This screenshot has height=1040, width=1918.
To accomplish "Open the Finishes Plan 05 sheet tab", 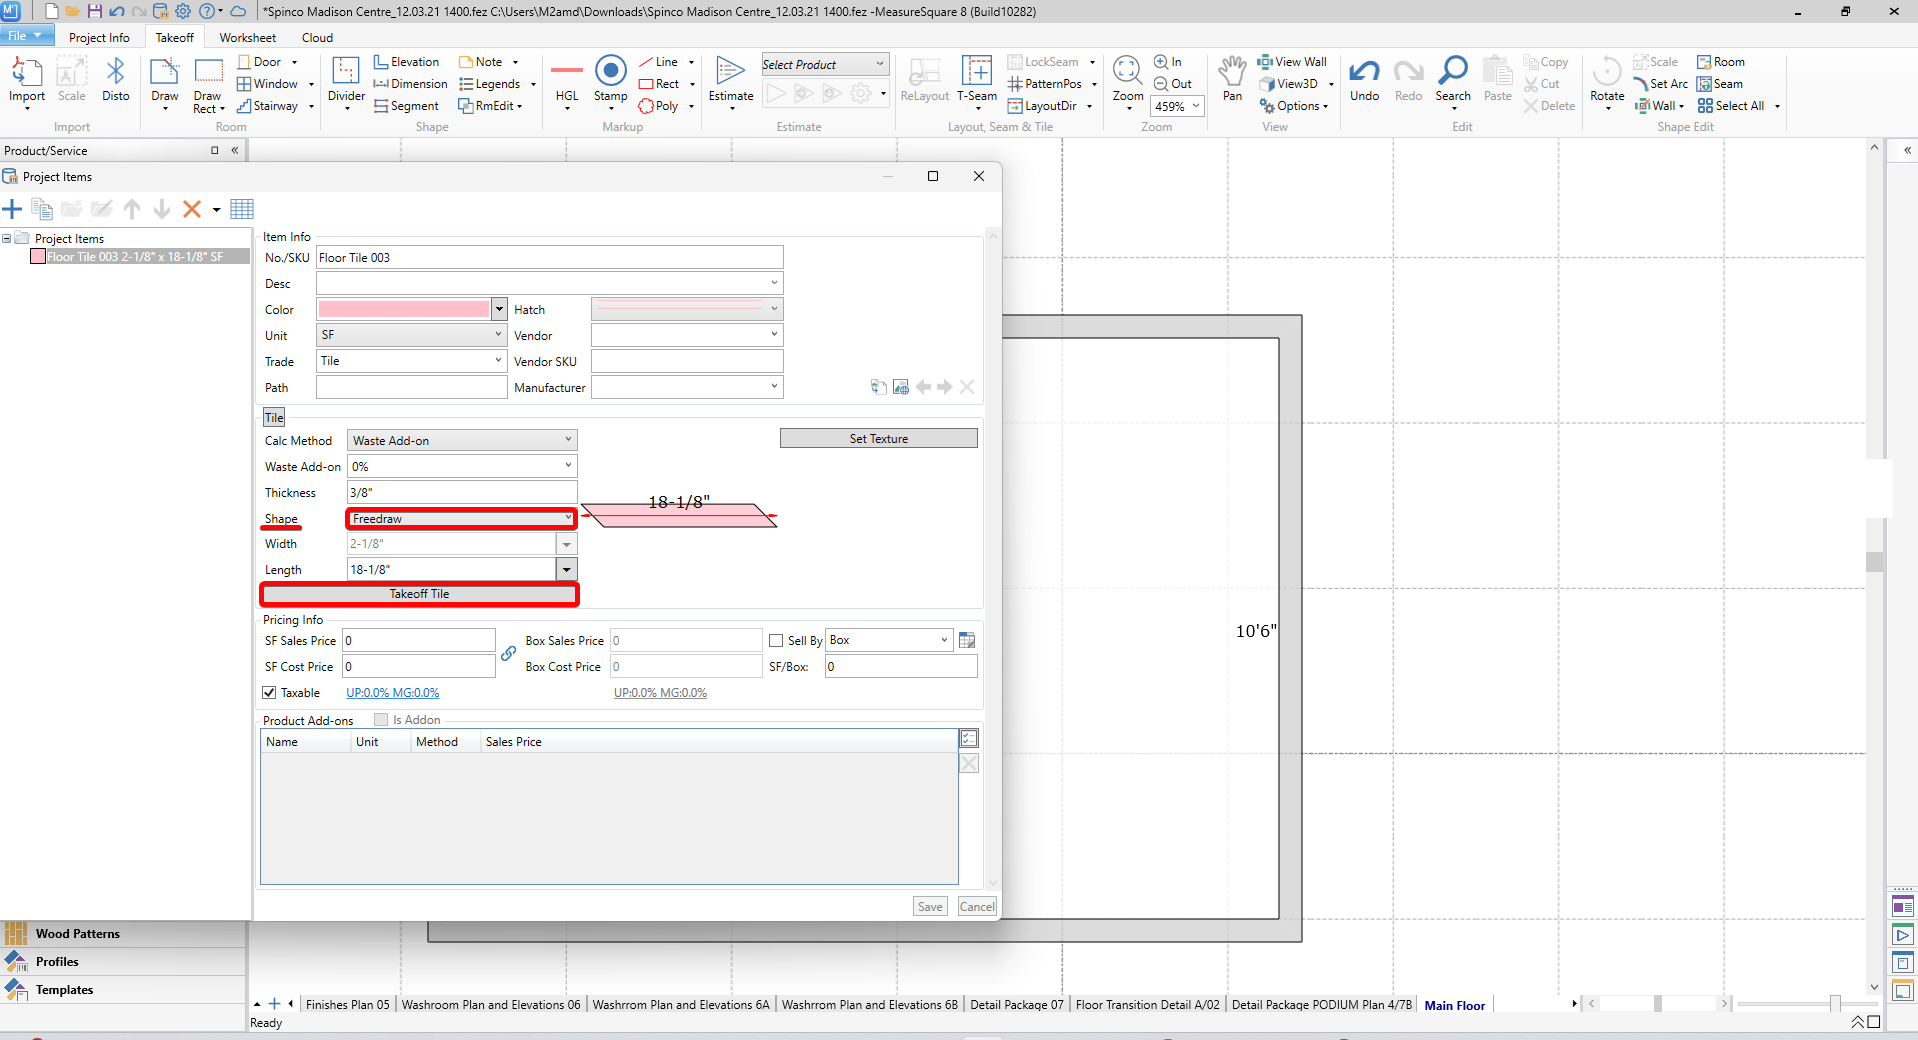I will (347, 1005).
